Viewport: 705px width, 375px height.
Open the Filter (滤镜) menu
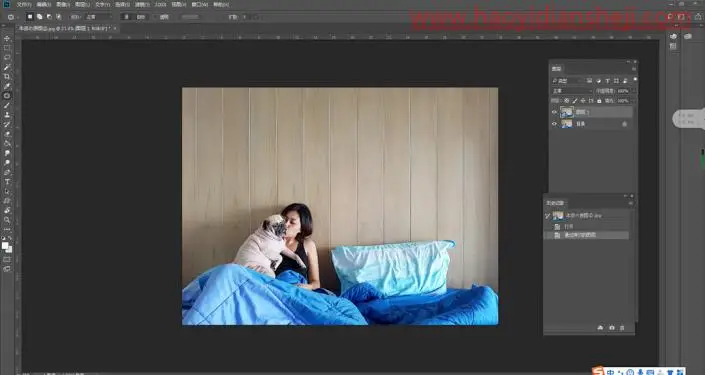pos(142,4)
